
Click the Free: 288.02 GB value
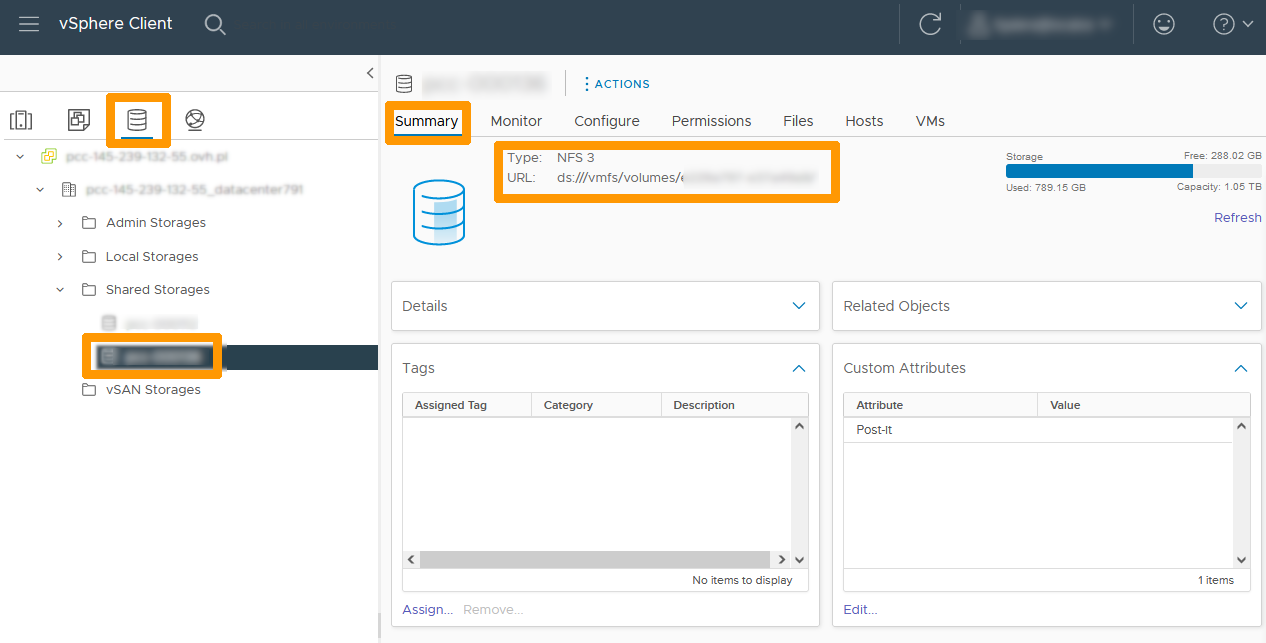click(x=1222, y=156)
